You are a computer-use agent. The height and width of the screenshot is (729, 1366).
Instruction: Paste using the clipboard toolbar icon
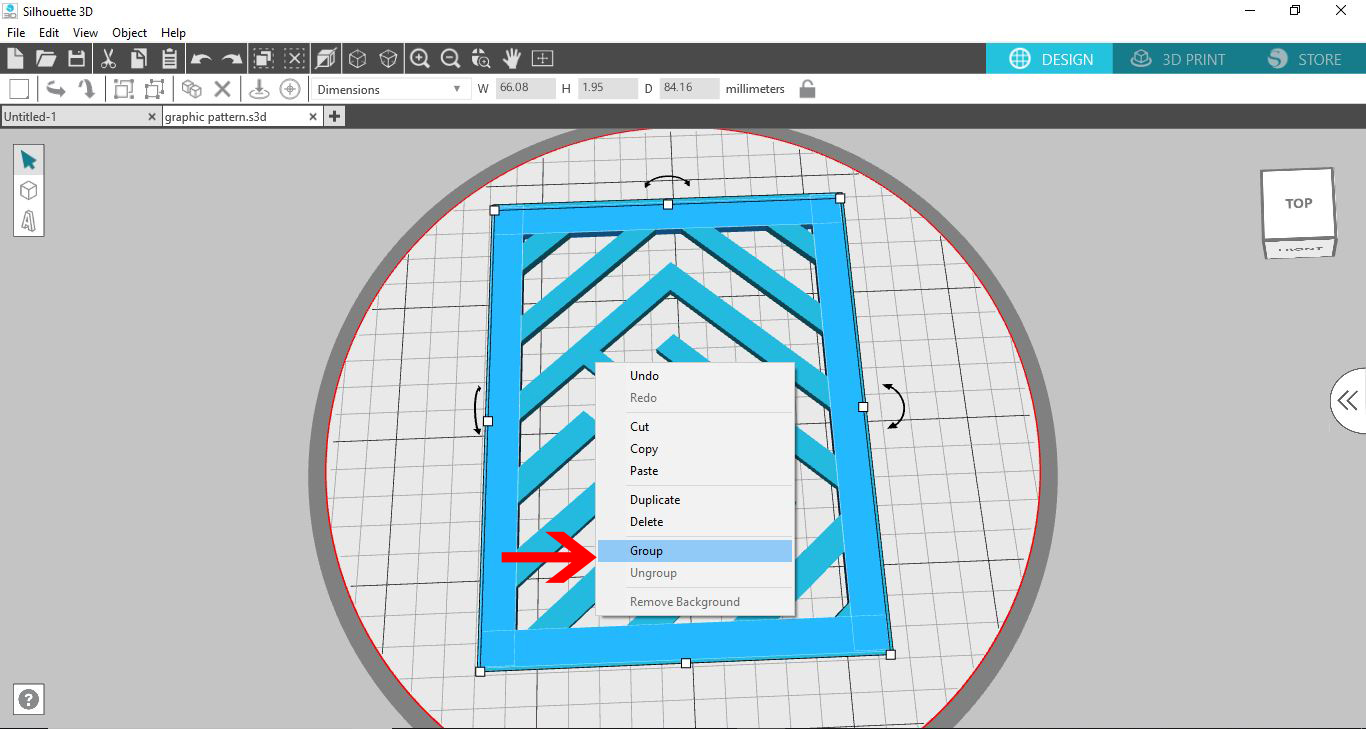[169, 58]
